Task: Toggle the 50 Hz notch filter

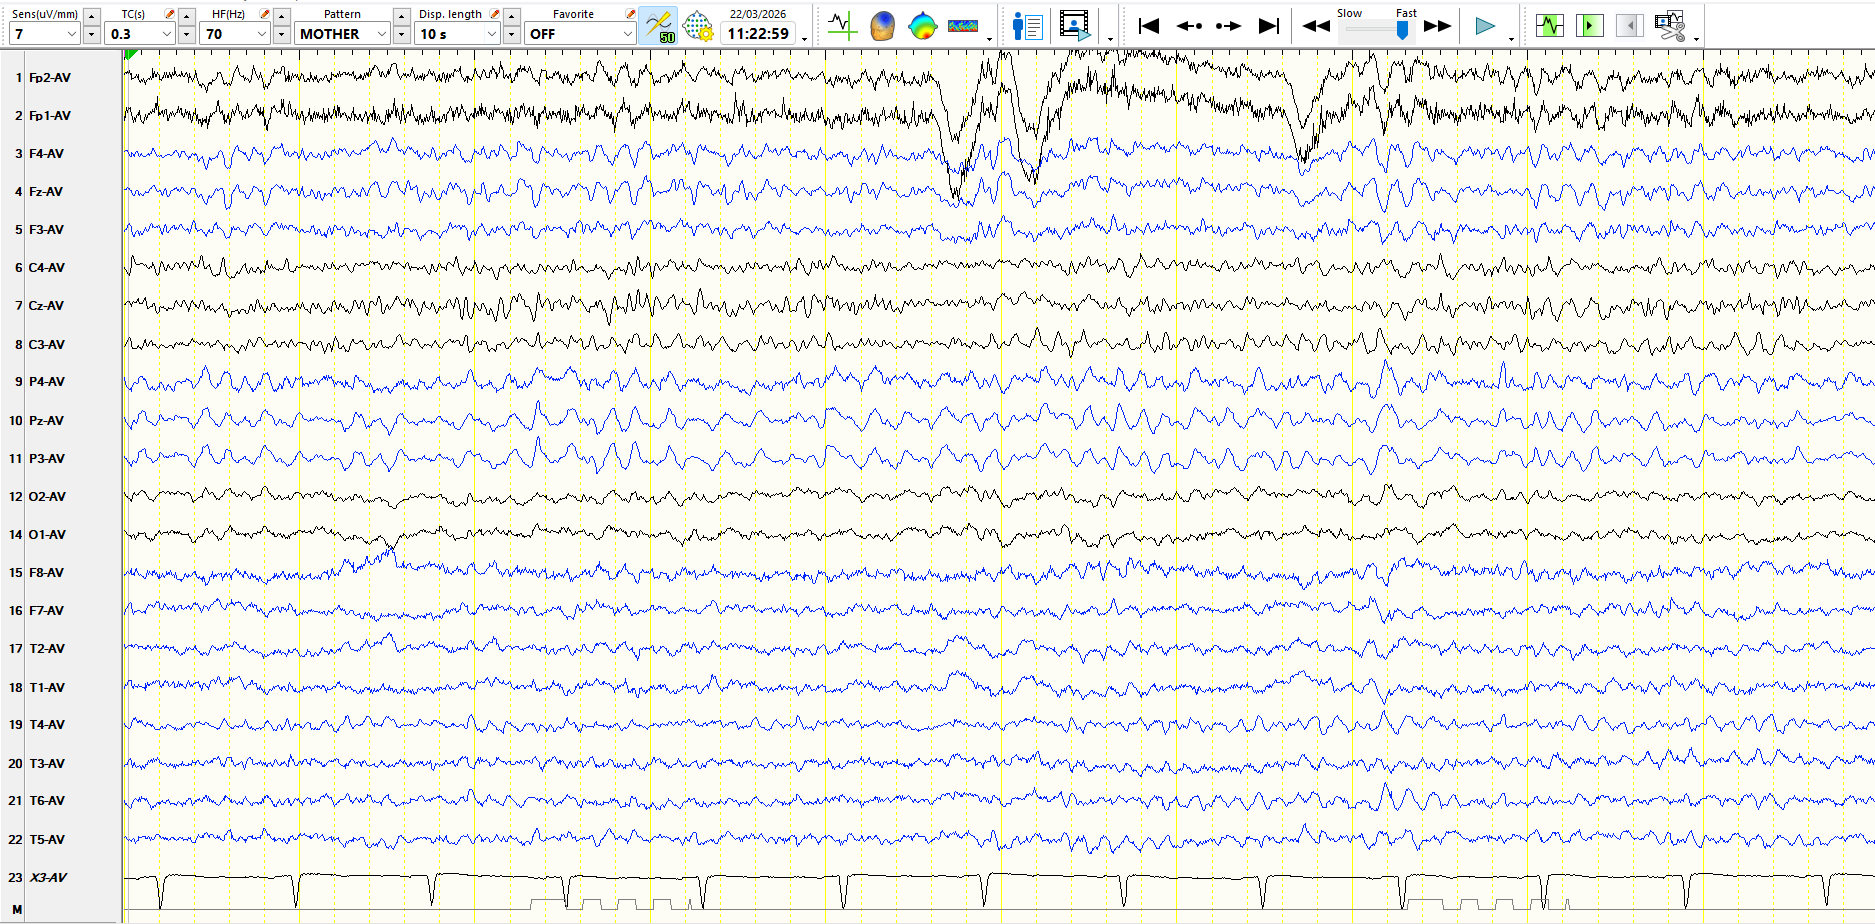Action: [x=659, y=26]
